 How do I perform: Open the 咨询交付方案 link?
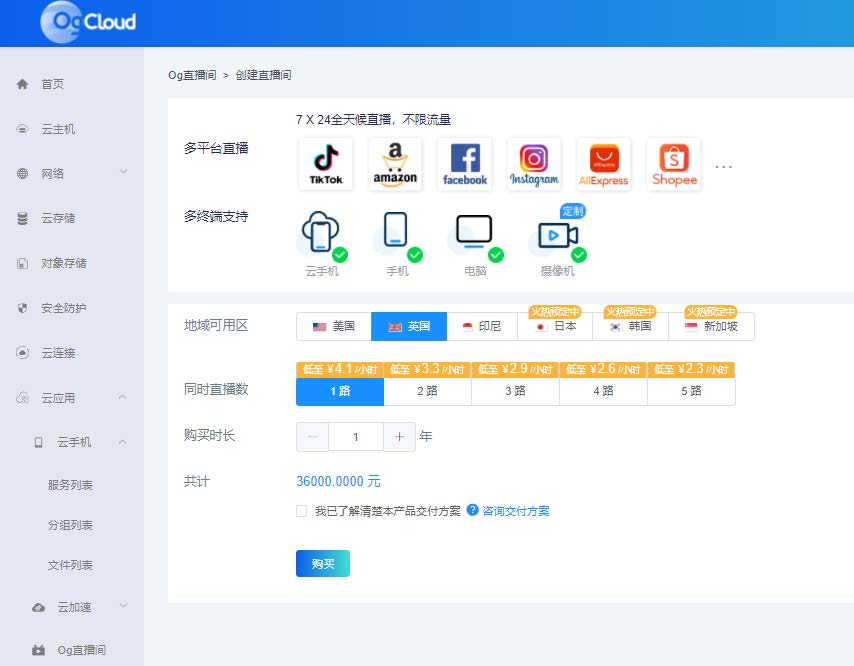[x=516, y=511]
